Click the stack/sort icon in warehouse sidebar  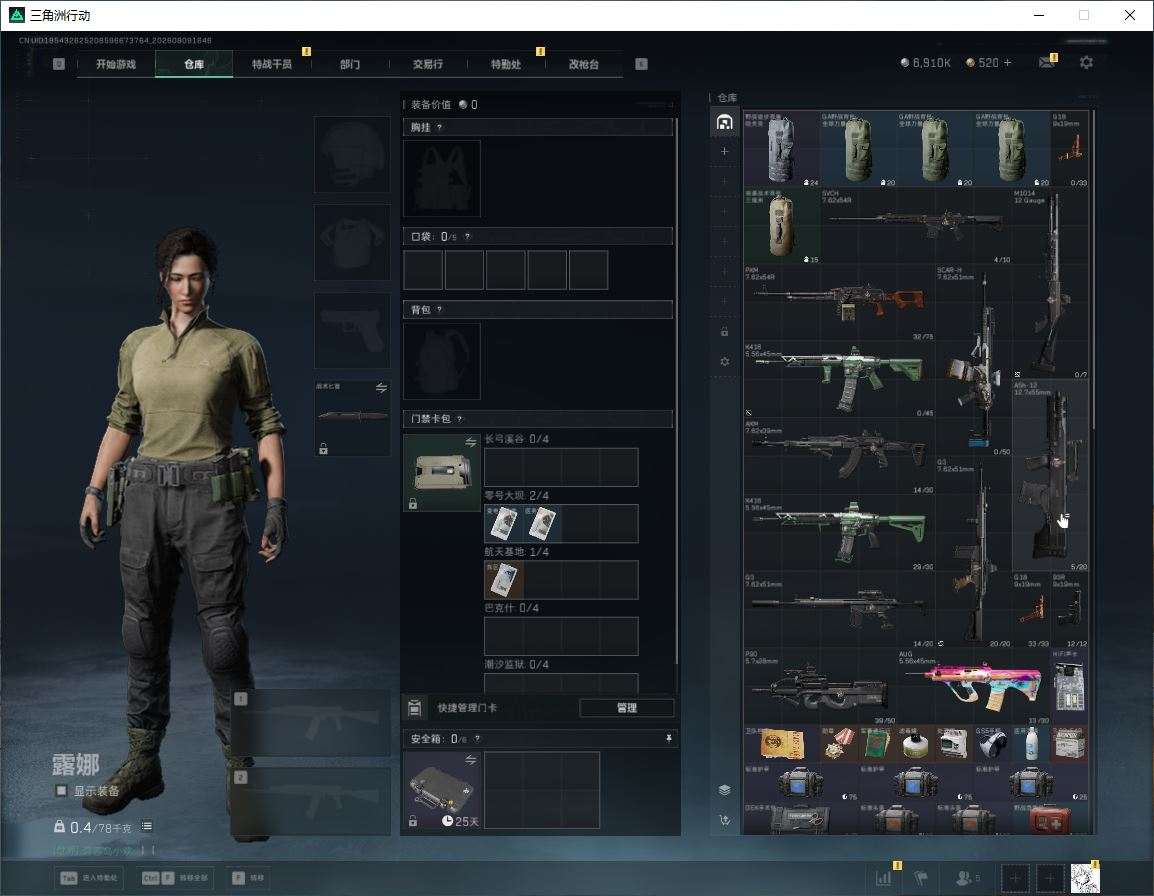click(x=724, y=790)
